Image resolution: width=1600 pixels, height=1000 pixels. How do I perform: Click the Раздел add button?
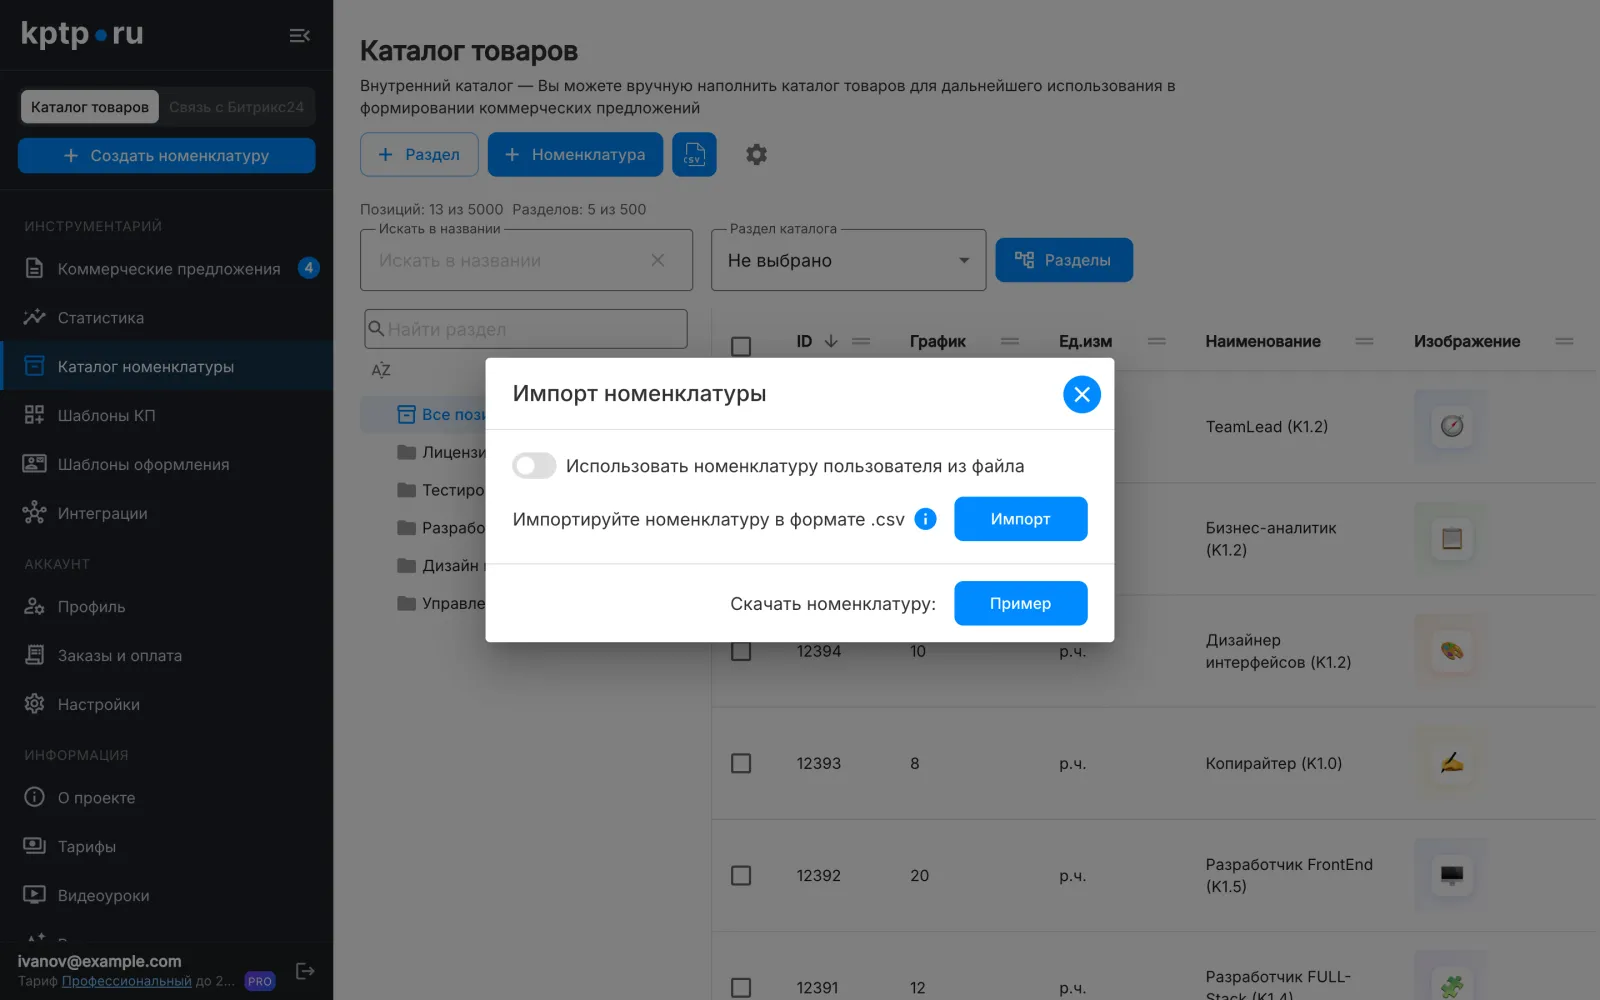coord(419,155)
